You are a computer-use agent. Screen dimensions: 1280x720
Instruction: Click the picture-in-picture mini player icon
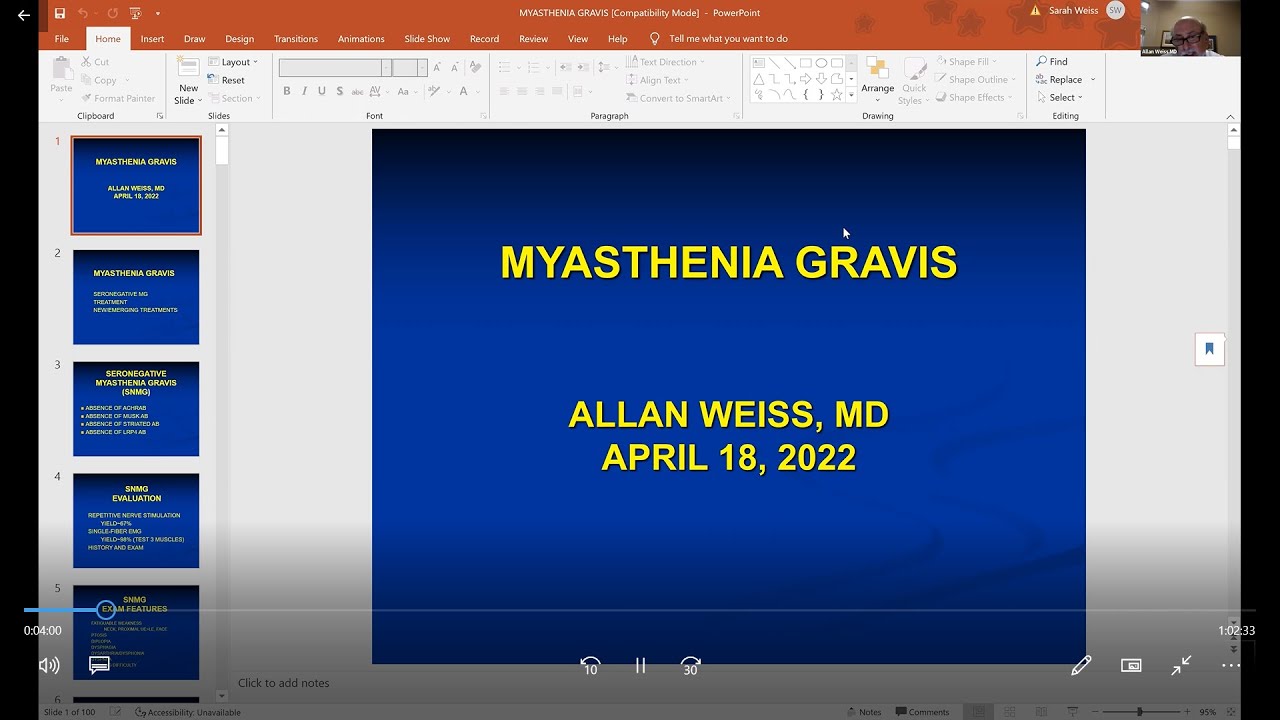[x=1131, y=665]
